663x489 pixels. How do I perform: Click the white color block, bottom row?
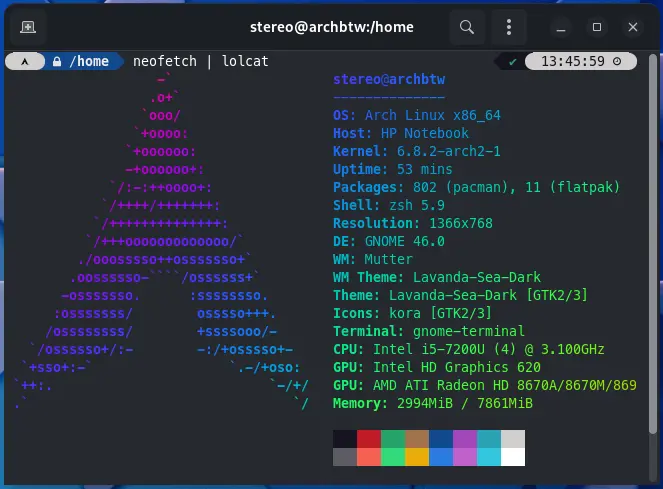click(x=513, y=457)
